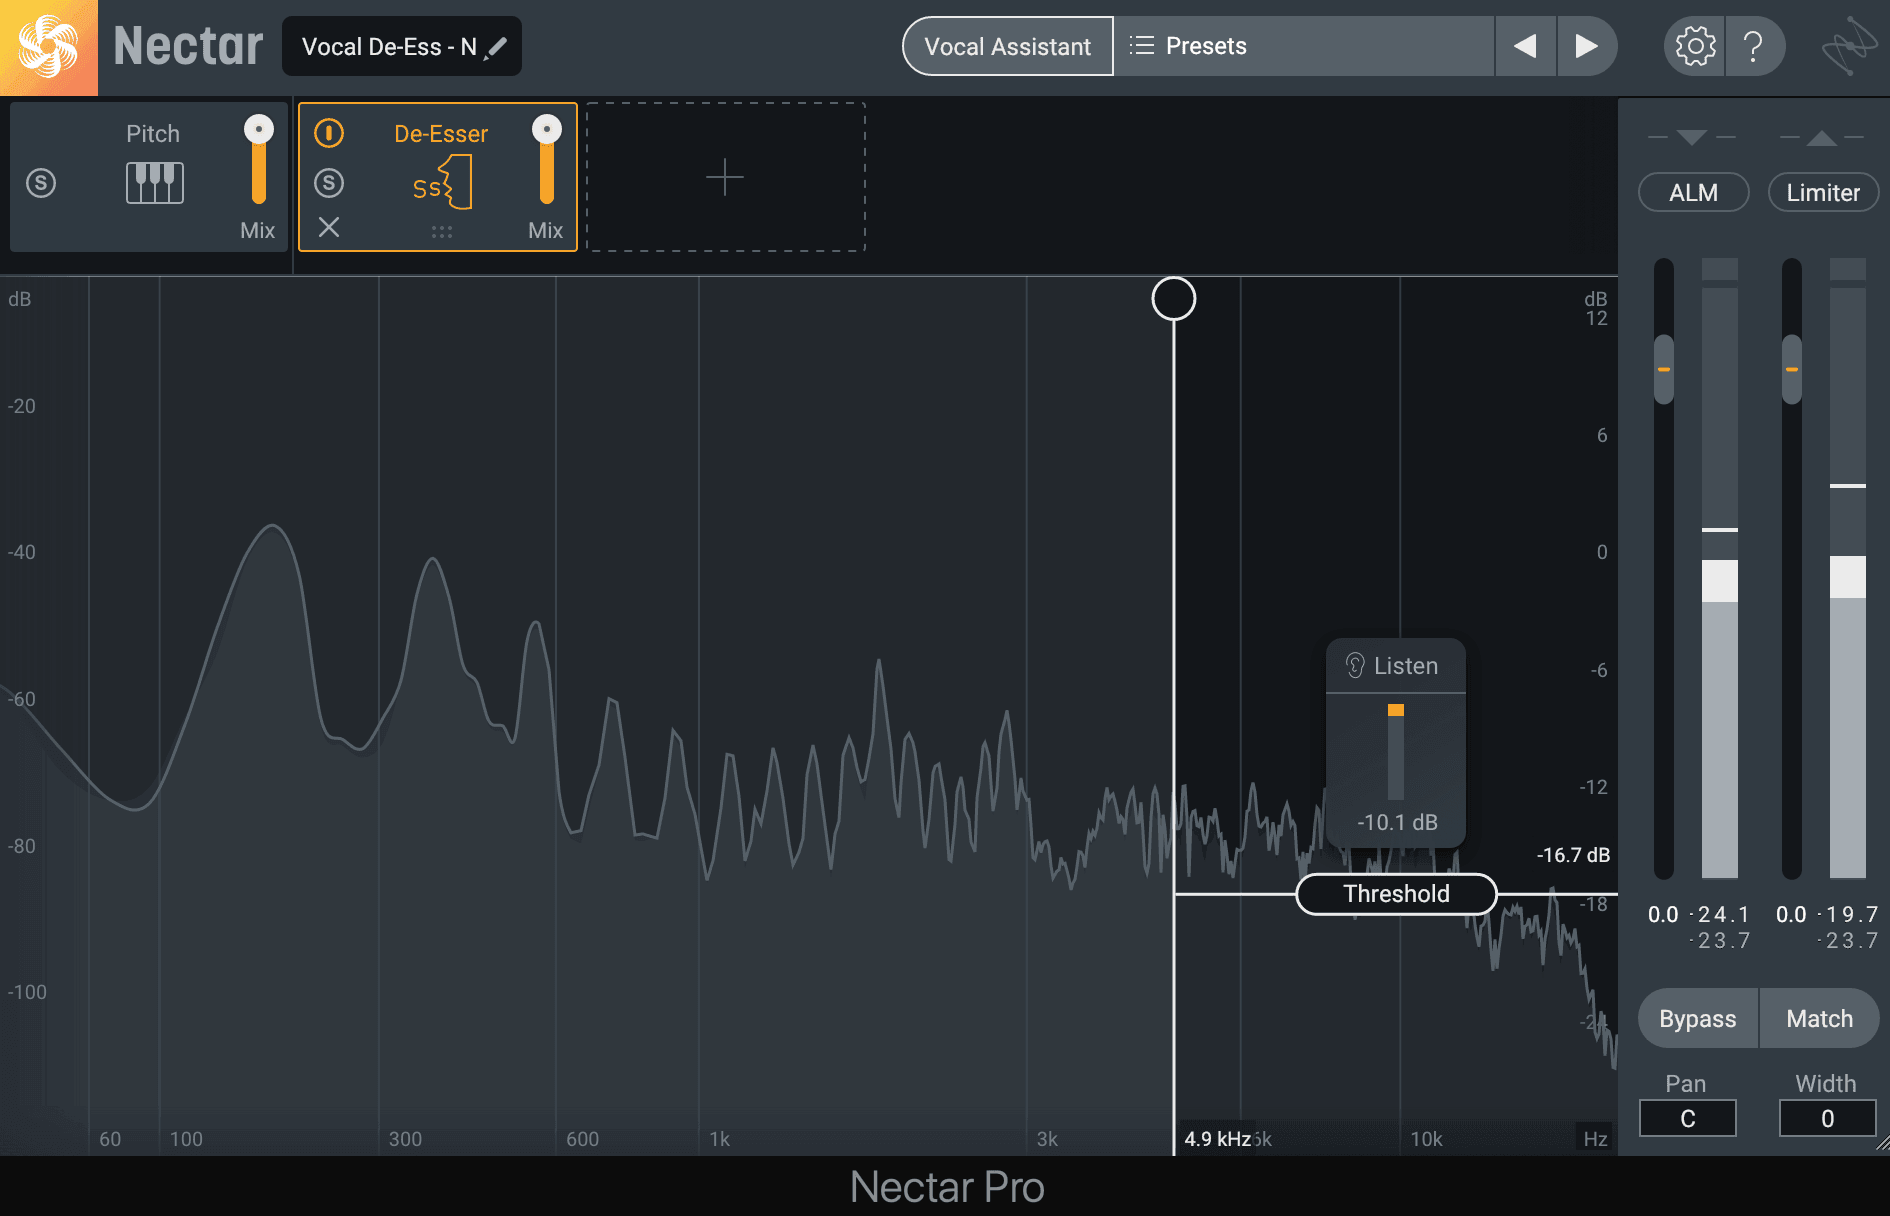
Task: Select the Threshold handle
Action: [x=1396, y=894]
